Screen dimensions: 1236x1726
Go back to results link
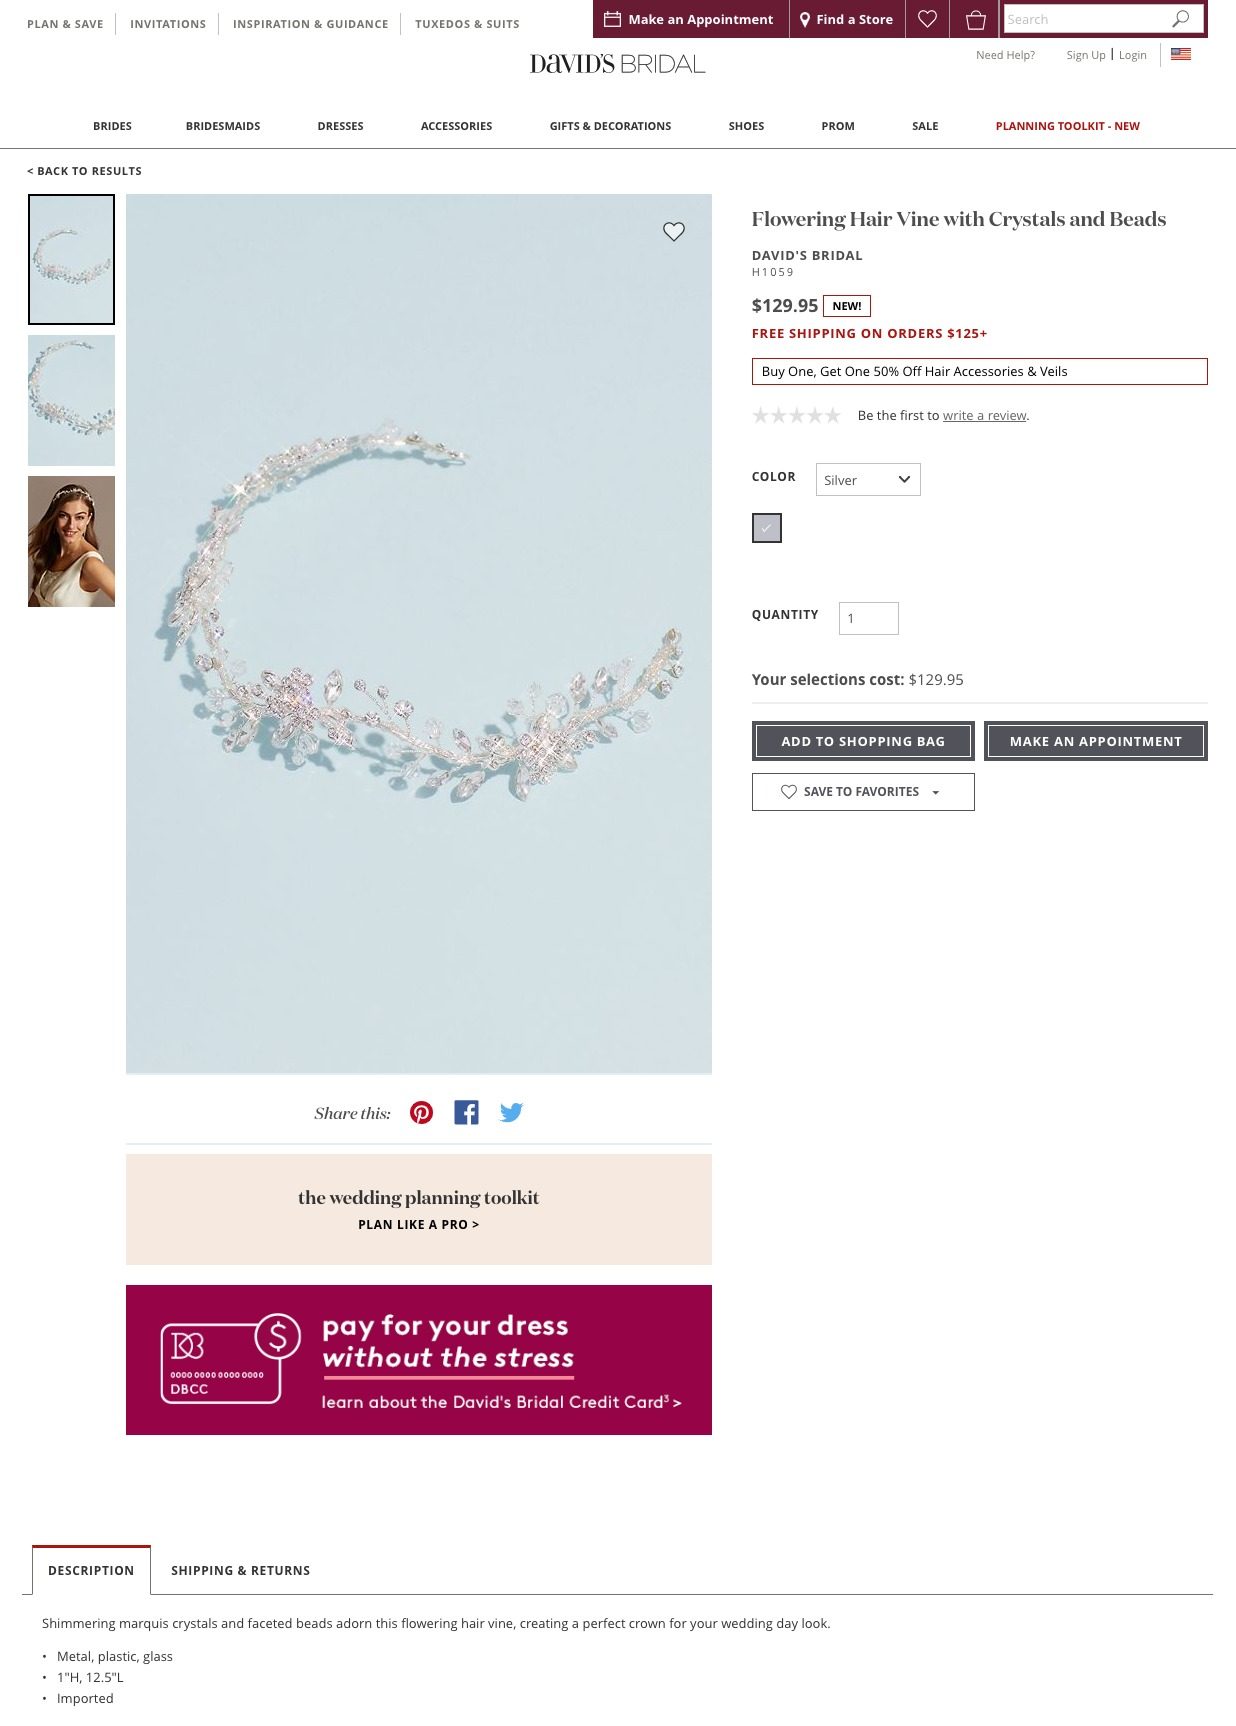point(84,171)
